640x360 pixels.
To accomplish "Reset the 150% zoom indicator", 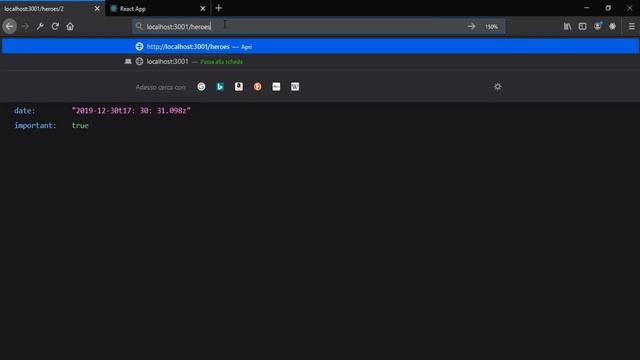I will 491,27.
